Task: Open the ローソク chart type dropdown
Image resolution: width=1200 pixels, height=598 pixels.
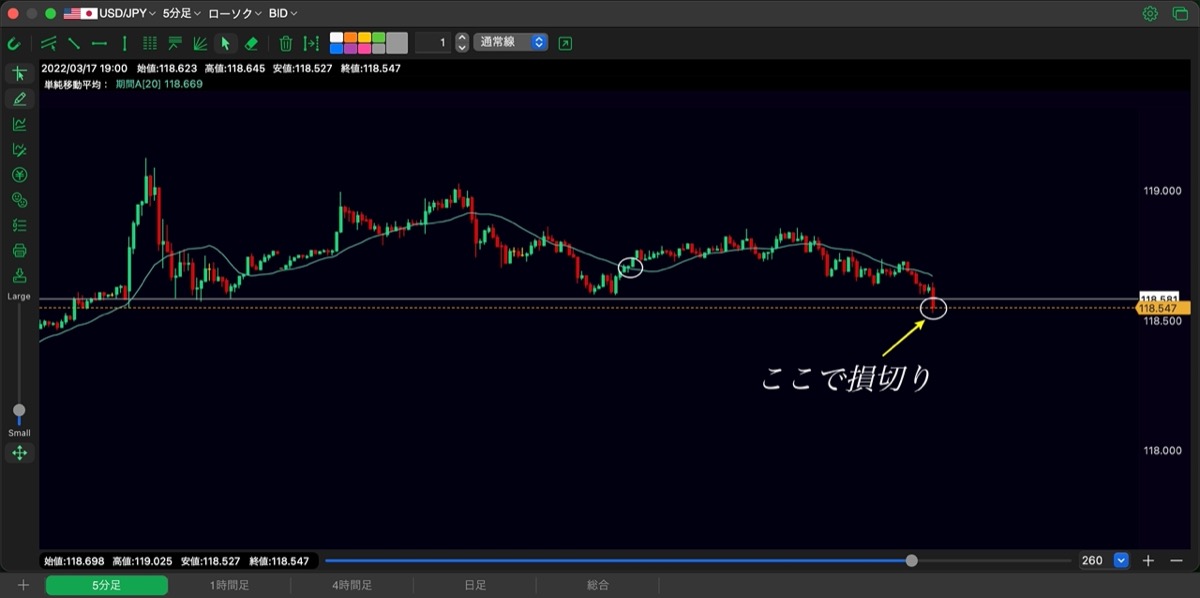Action: pyautogui.click(x=235, y=14)
